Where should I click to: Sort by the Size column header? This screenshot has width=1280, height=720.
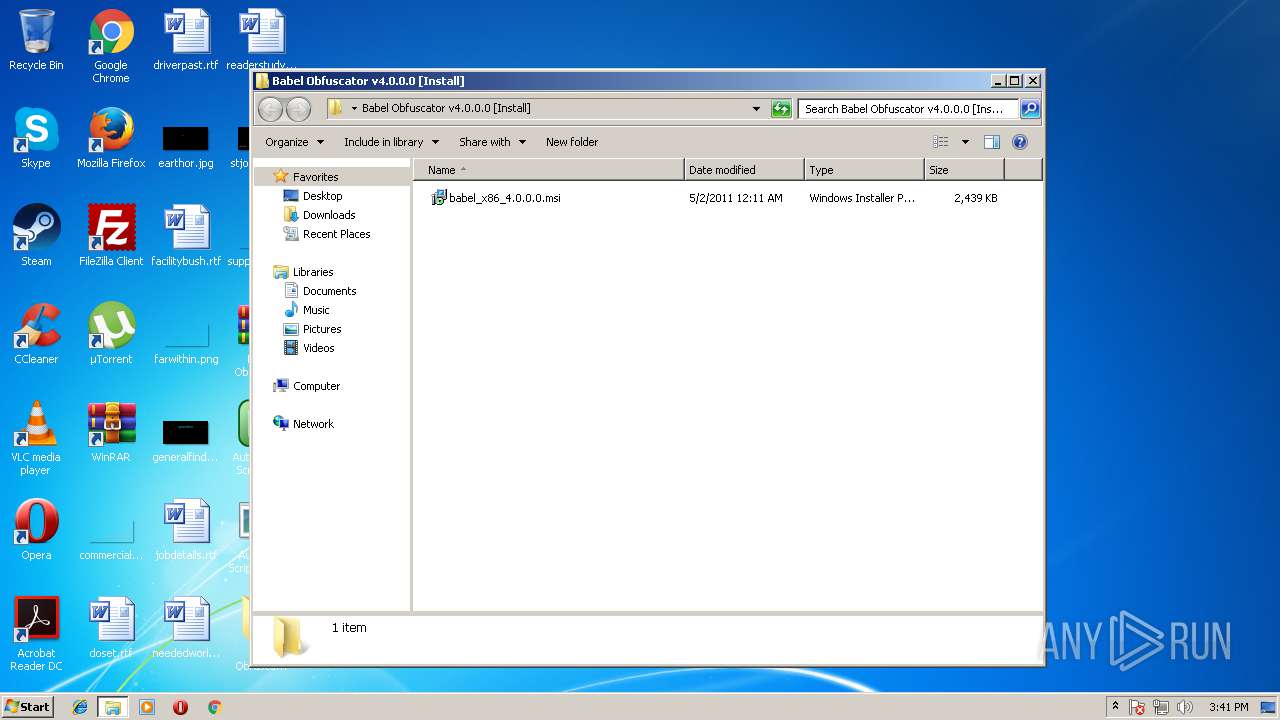click(x=964, y=170)
